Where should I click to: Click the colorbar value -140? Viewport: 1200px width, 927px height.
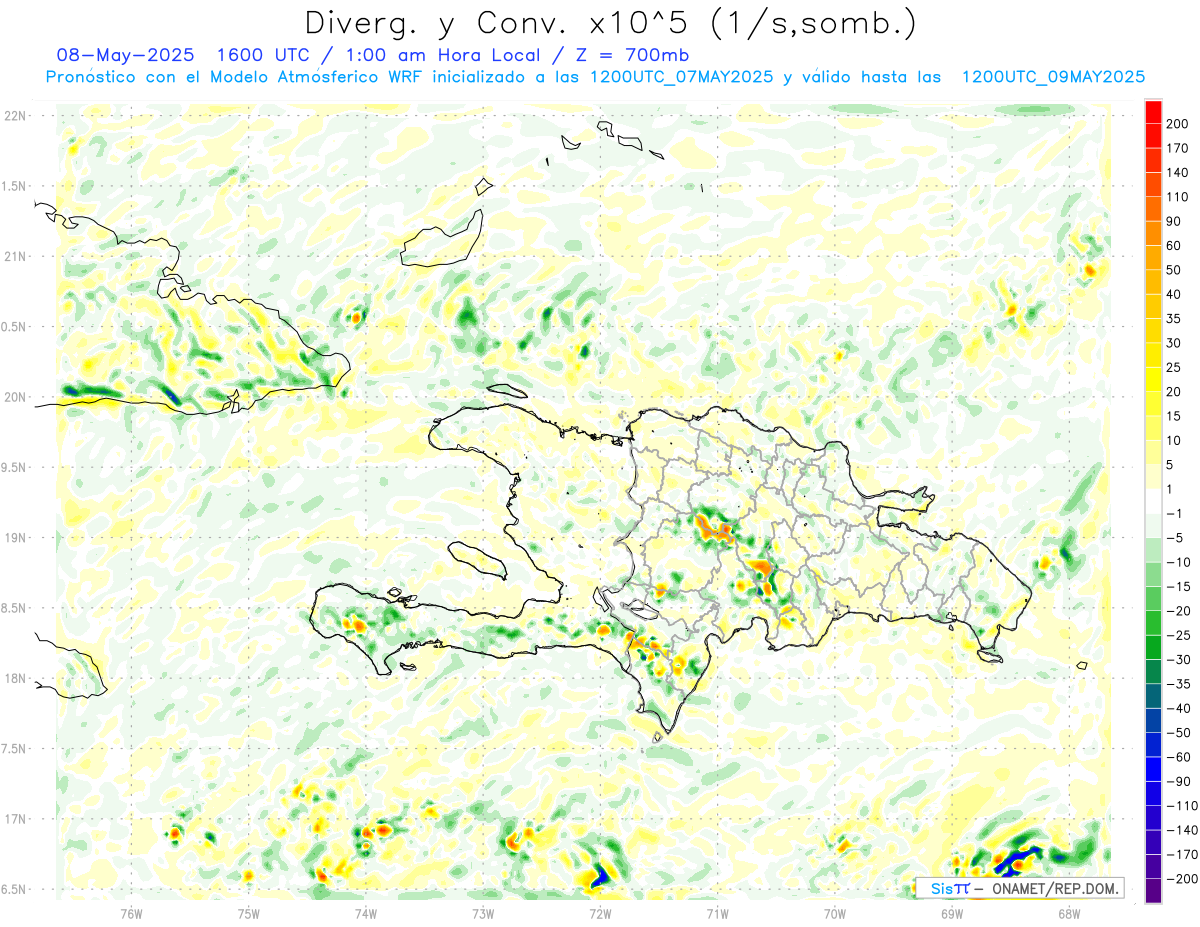[x=1183, y=831]
